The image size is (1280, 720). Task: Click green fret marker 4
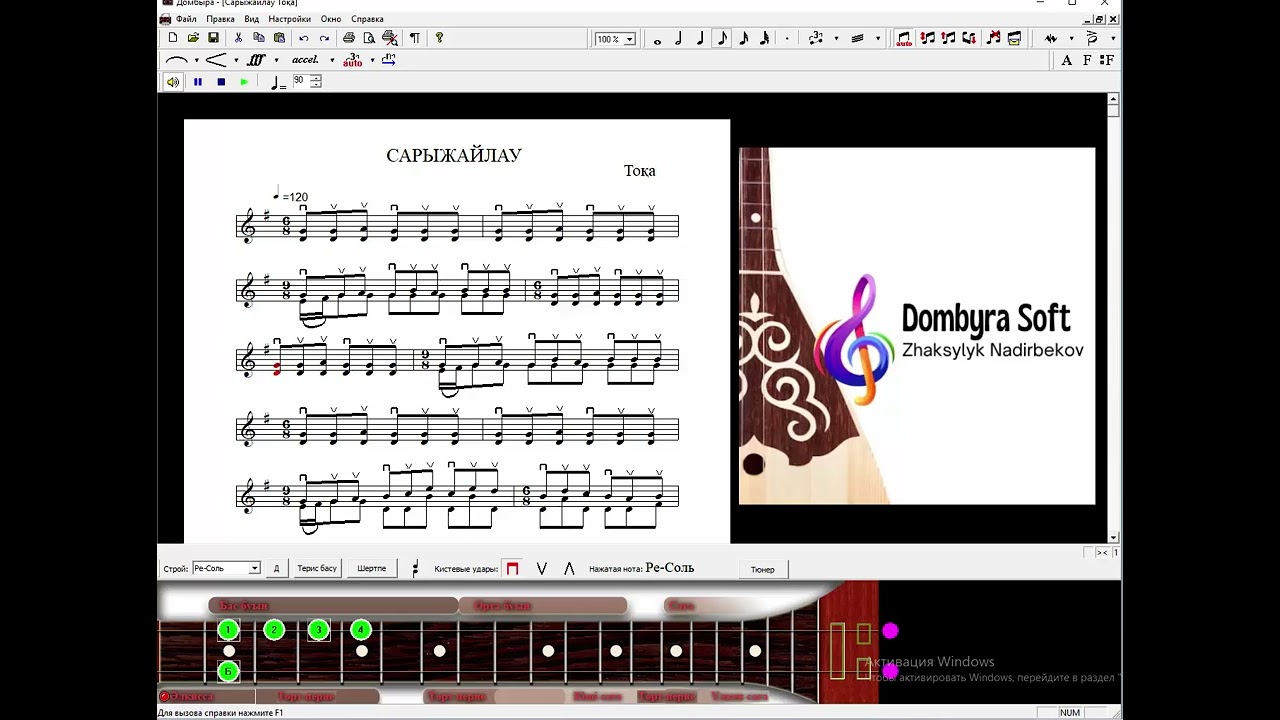[361, 629]
